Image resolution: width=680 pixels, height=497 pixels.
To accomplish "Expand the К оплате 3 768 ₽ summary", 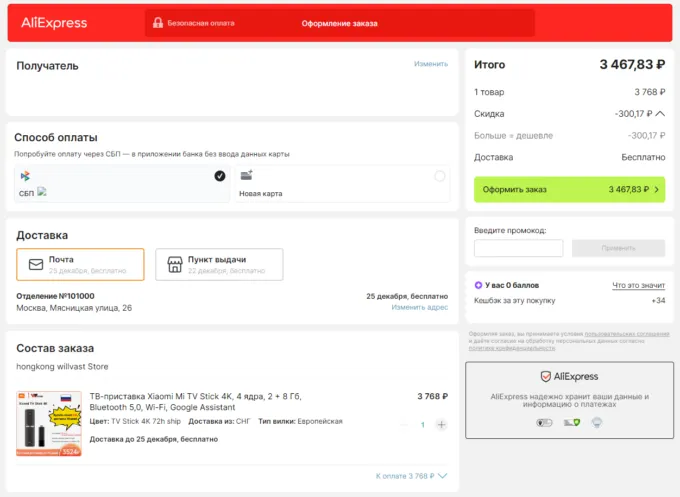I will [442, 476].
